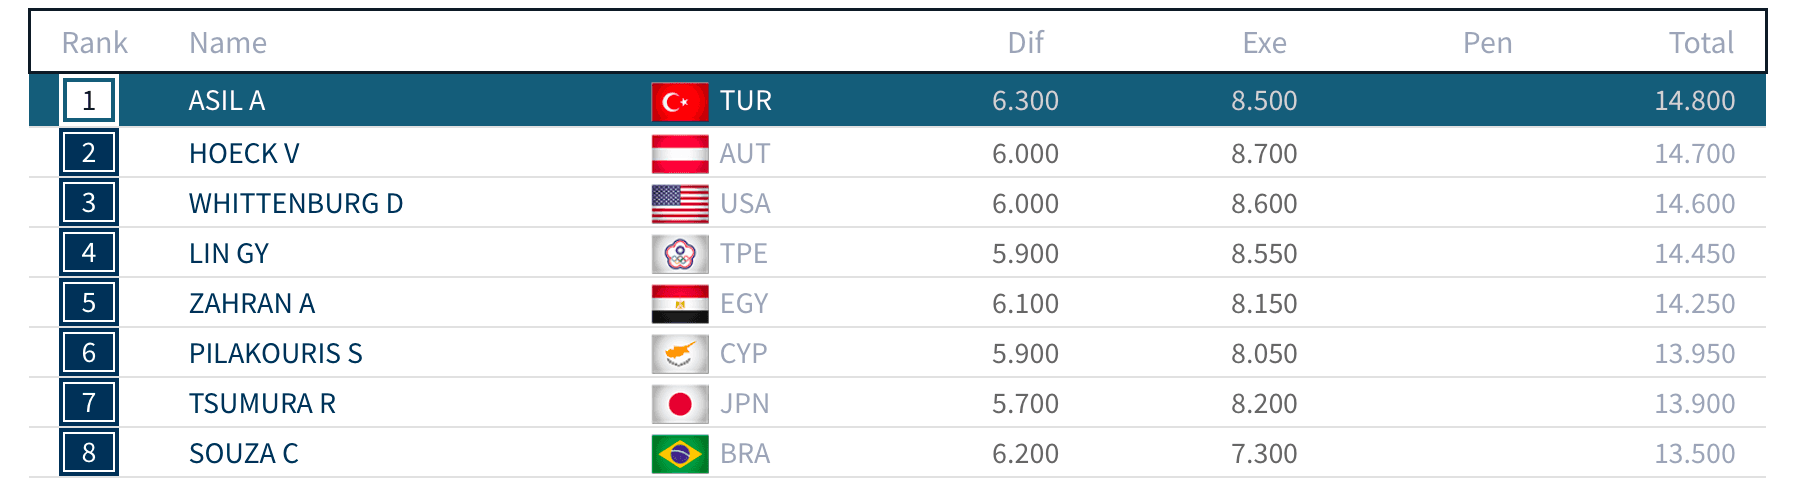Image resolution: width=1800 pixels, height=496 pixels.
Task: Click the Brazil flag icon
Action: (x=680, y=454)
